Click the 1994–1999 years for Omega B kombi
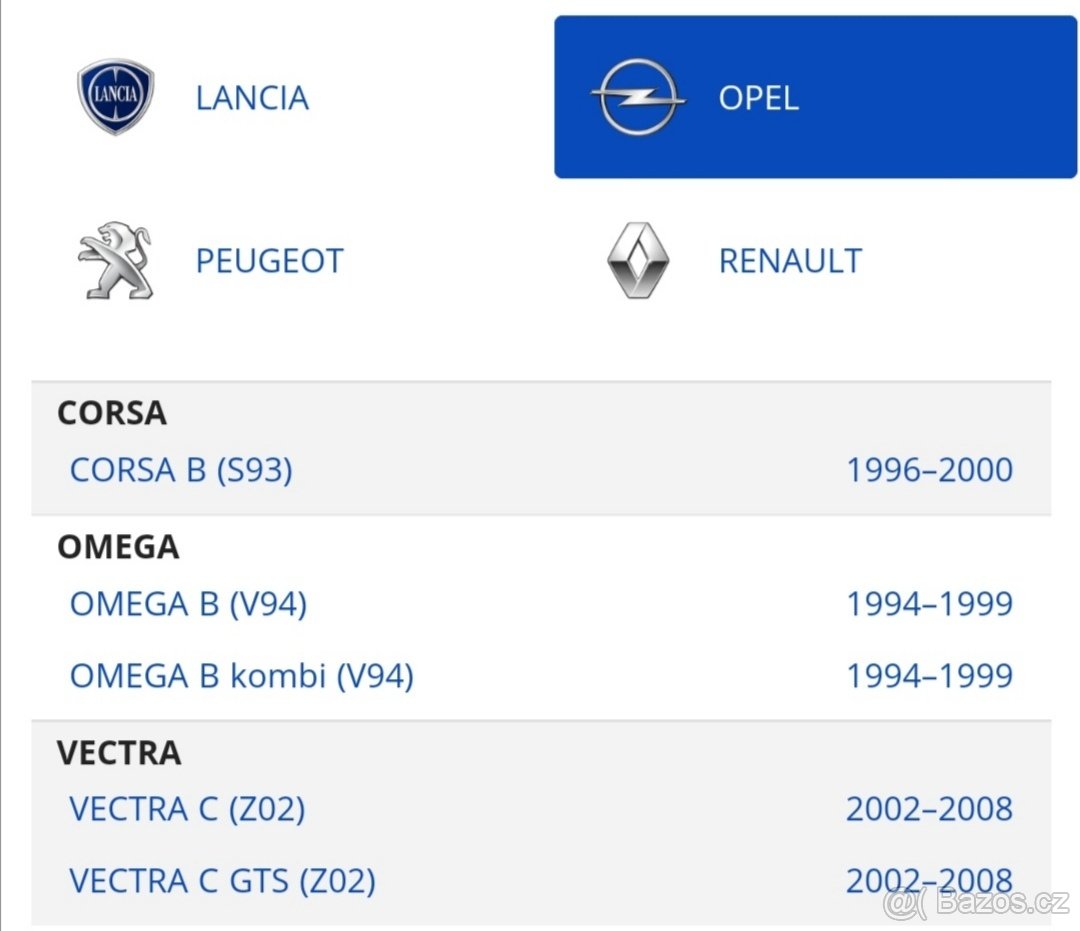Image resolution: width=1080 pixels, height=931 pixels. point(929,676)
